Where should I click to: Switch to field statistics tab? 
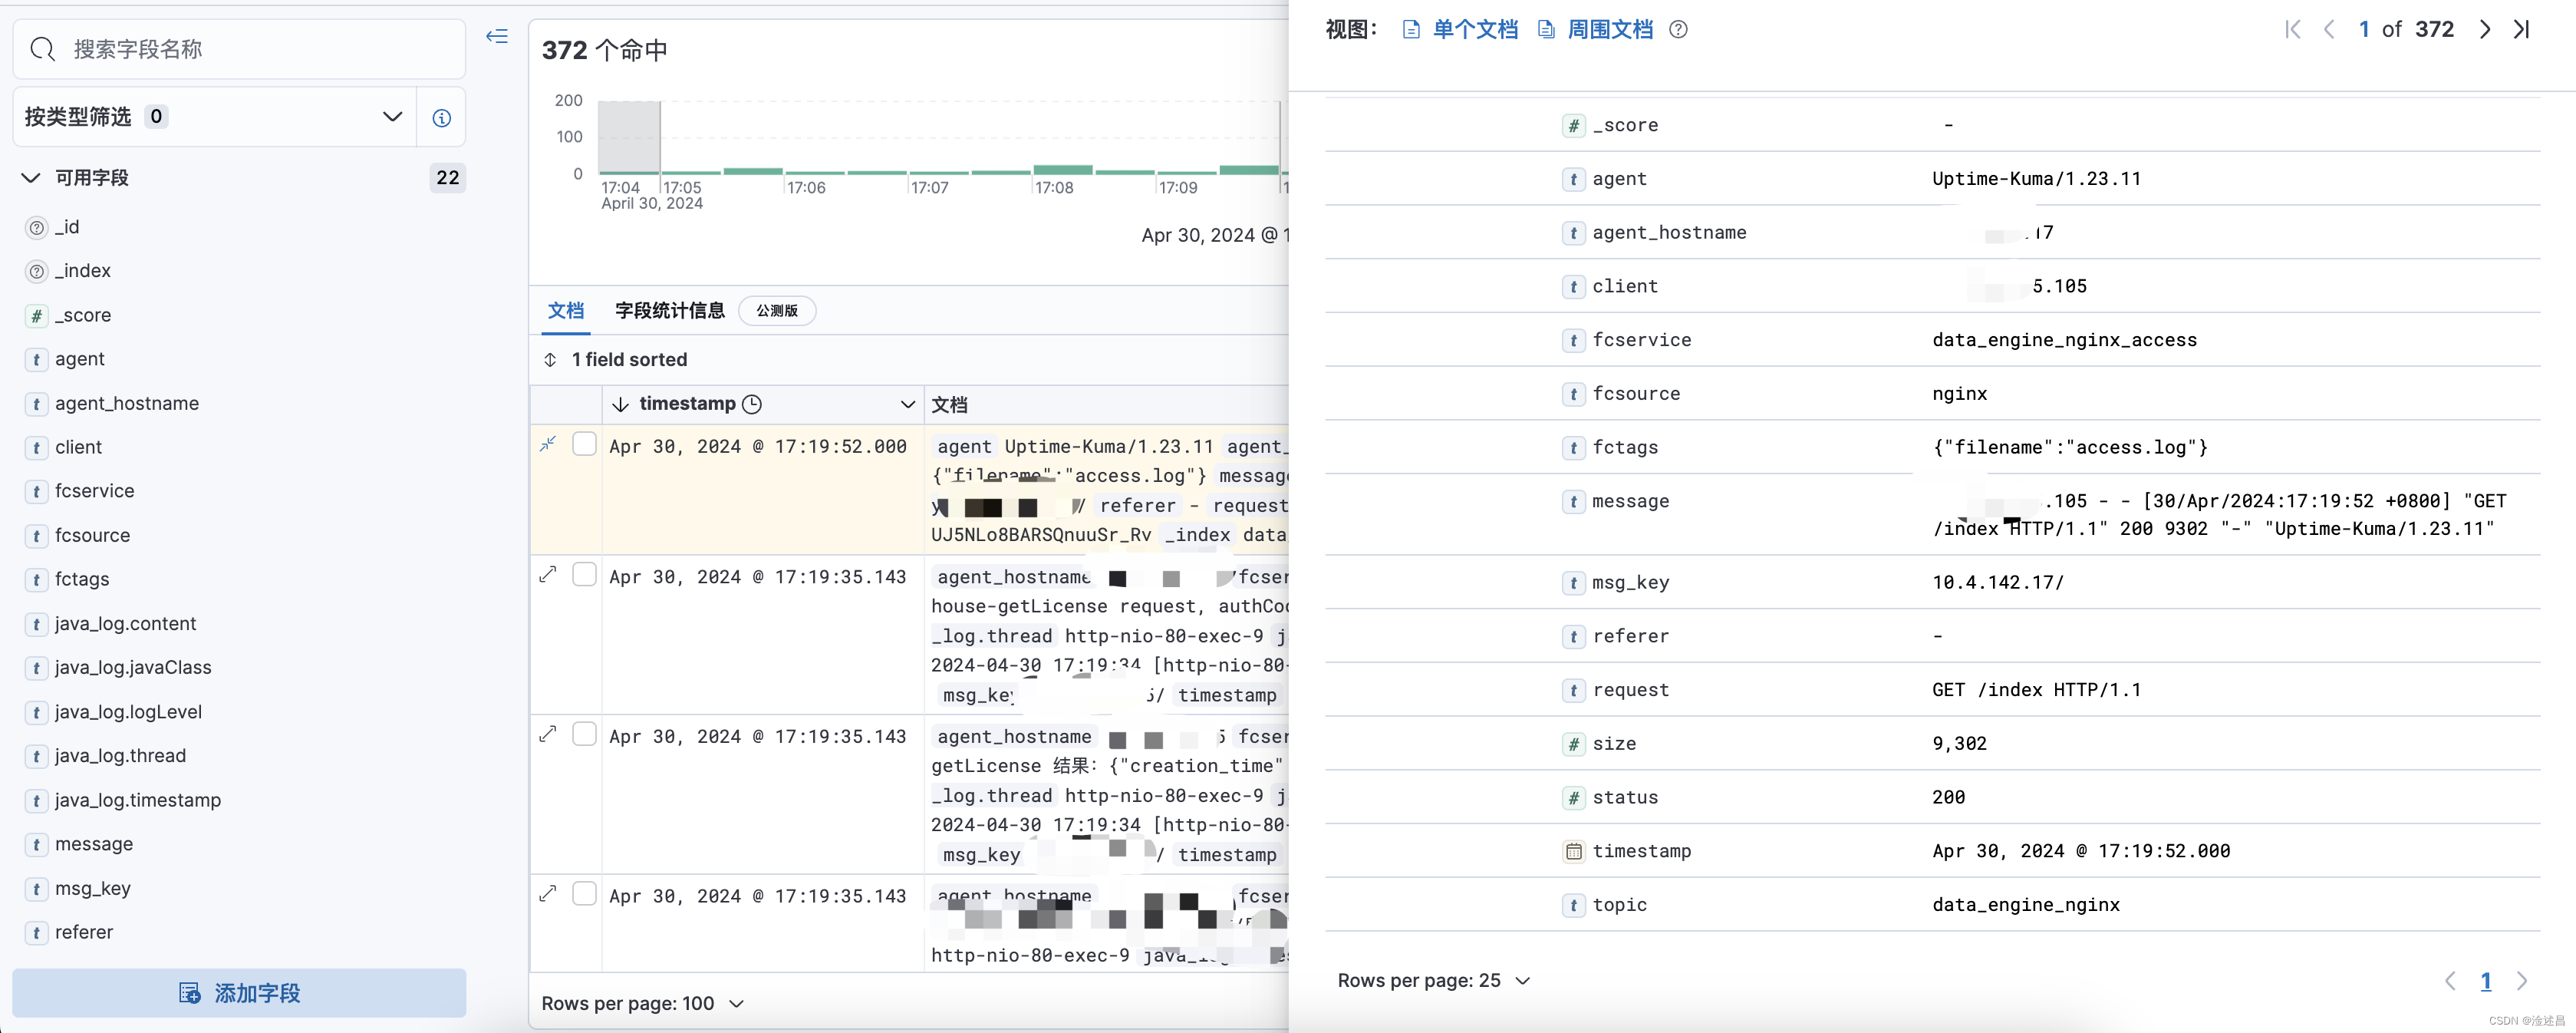[x=669, y=310]
